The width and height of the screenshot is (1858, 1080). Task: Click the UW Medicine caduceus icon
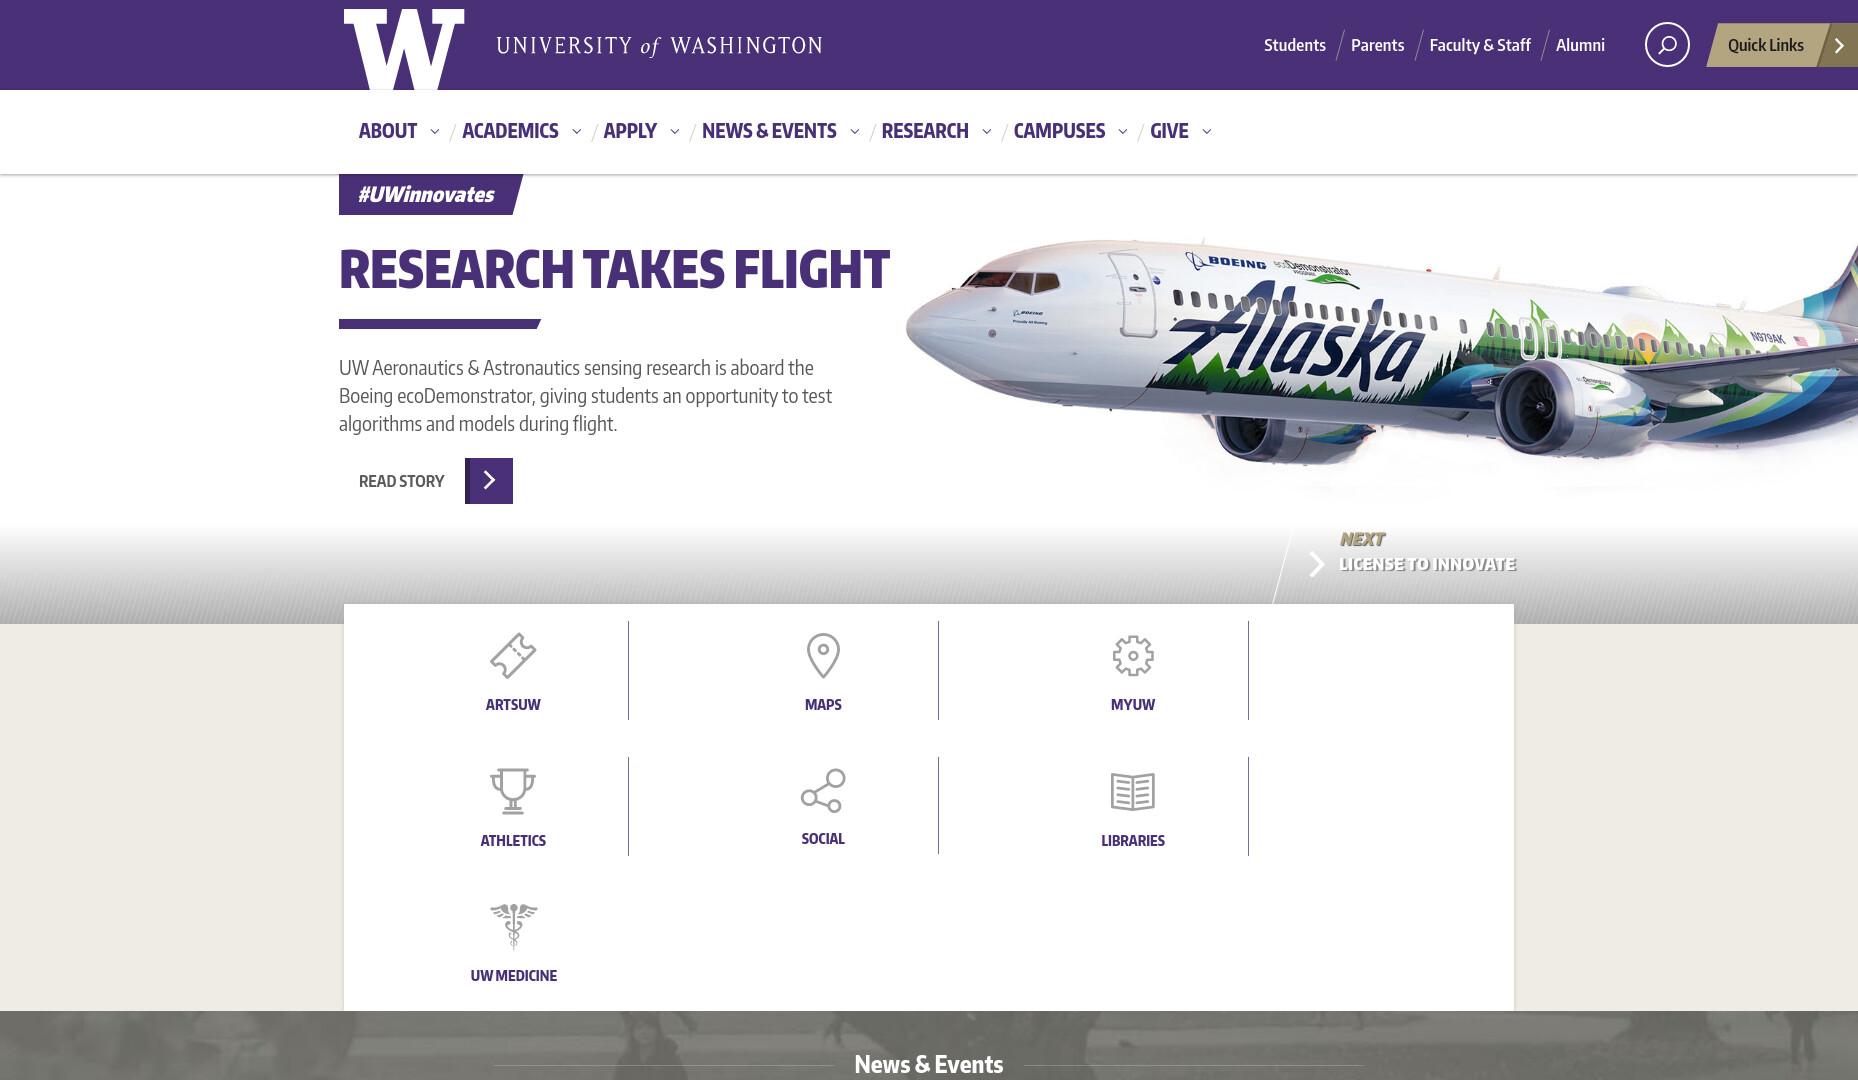coord(513,926)
